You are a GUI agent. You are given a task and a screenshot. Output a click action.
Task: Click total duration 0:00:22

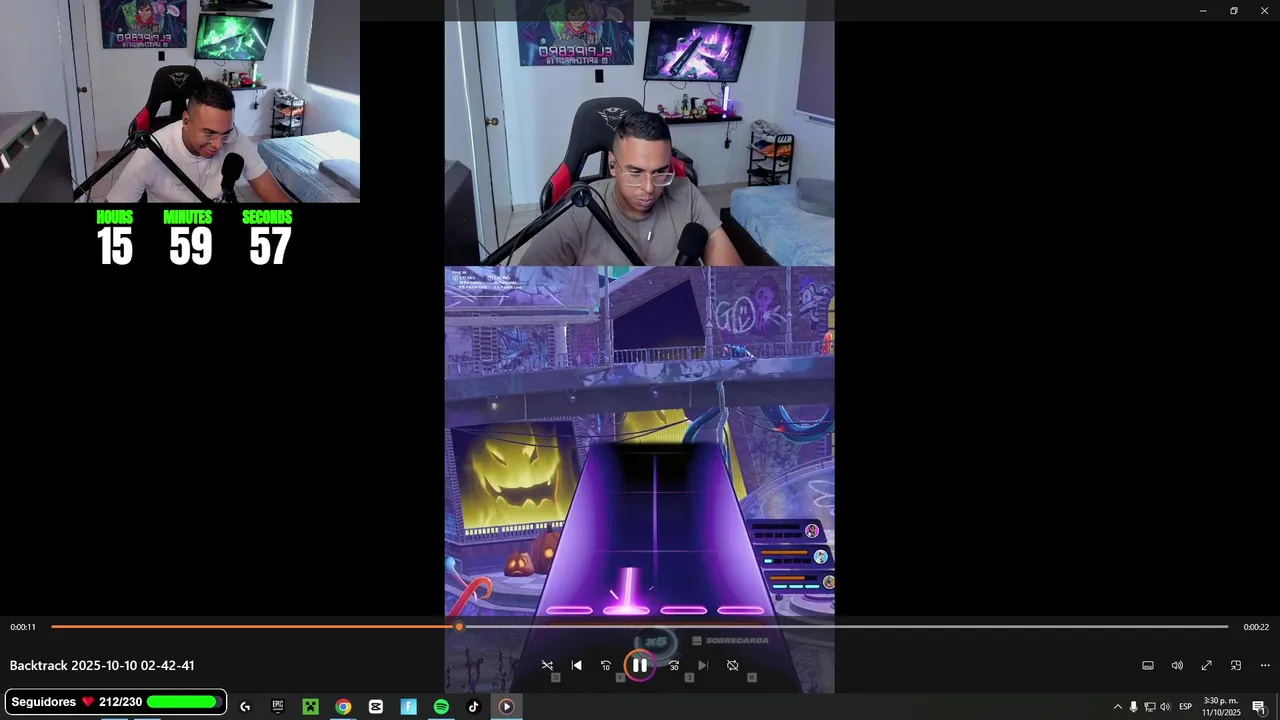(x=1256, y=627)
